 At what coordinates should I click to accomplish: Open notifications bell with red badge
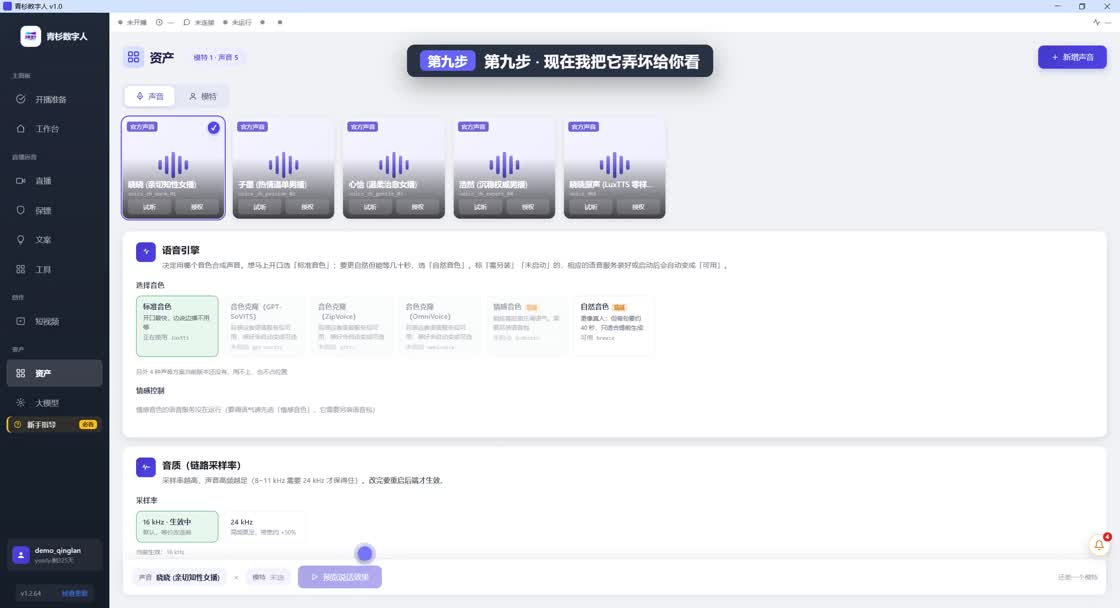pyautogui.click(x=1099, y=544)
